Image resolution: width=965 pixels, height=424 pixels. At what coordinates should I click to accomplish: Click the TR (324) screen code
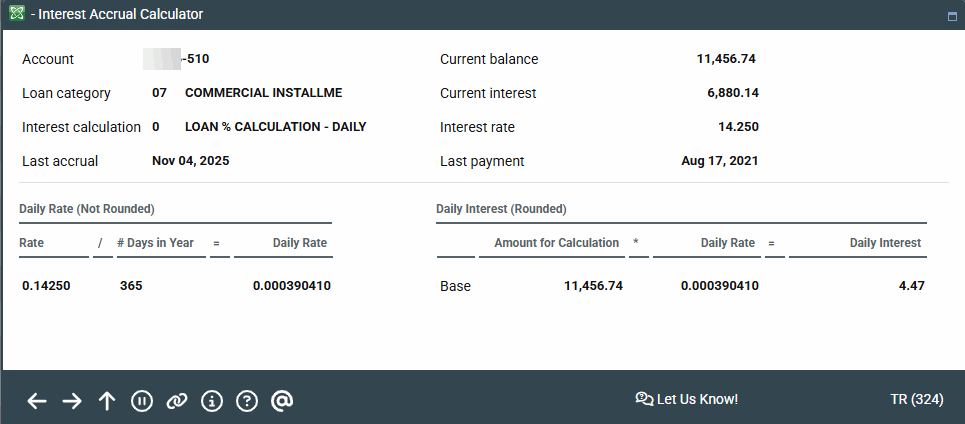pos(916,399)
